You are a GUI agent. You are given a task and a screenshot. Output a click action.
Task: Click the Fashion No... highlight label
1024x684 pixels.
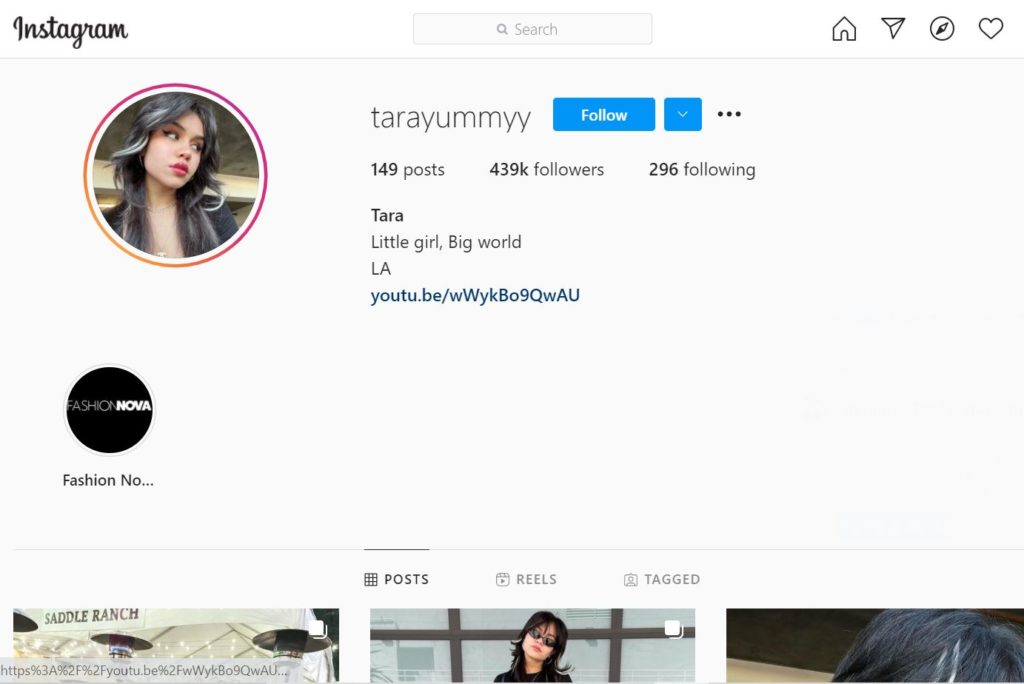click(108, 480)
